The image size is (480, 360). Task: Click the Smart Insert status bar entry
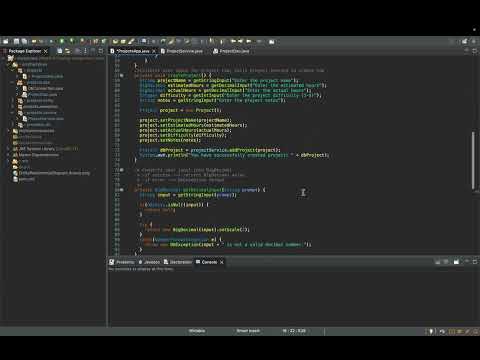click(248, 331)
